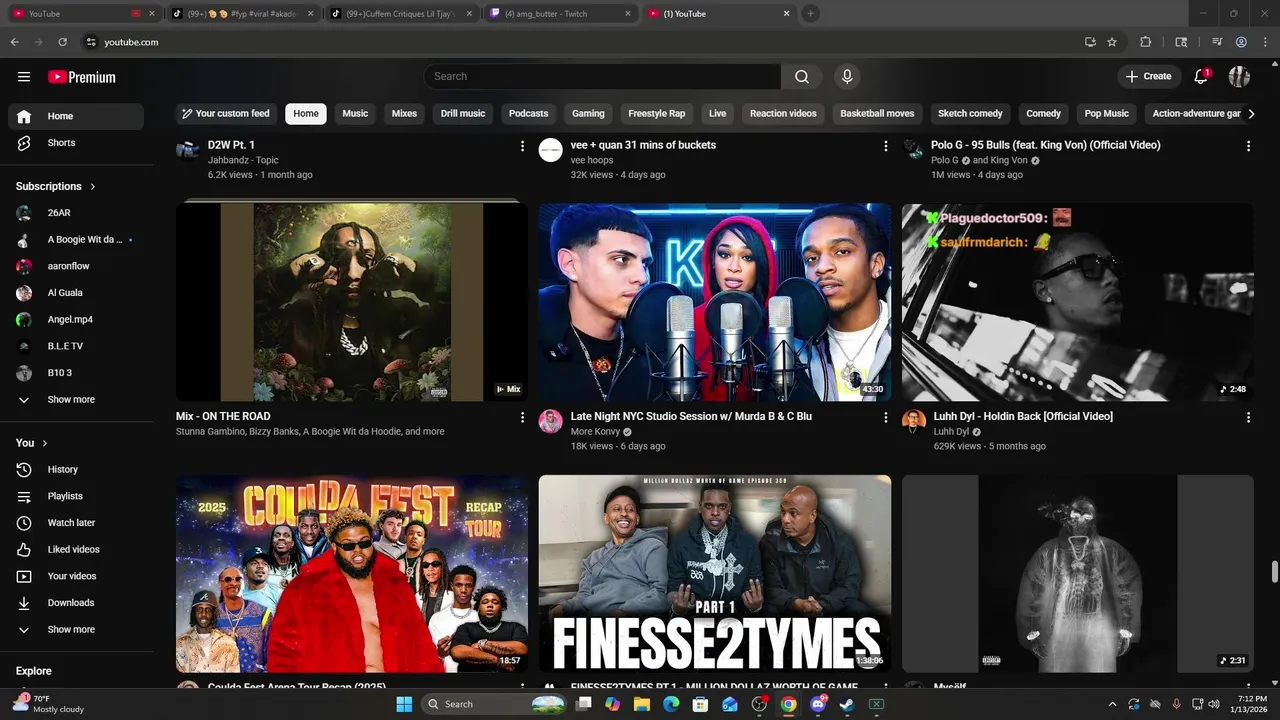Open the vee hoops channel avatar
Screen dimensions: 1280x720
pyautogui.click(x=551, y=150)
